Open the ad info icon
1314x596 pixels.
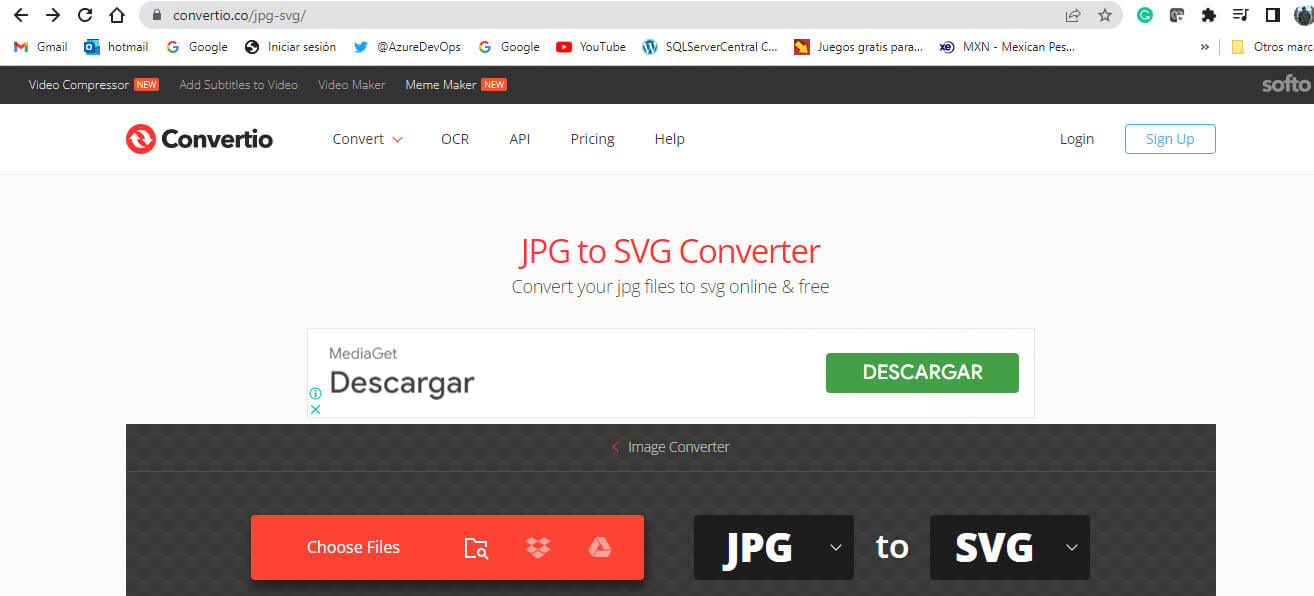[x=315, y=393]
